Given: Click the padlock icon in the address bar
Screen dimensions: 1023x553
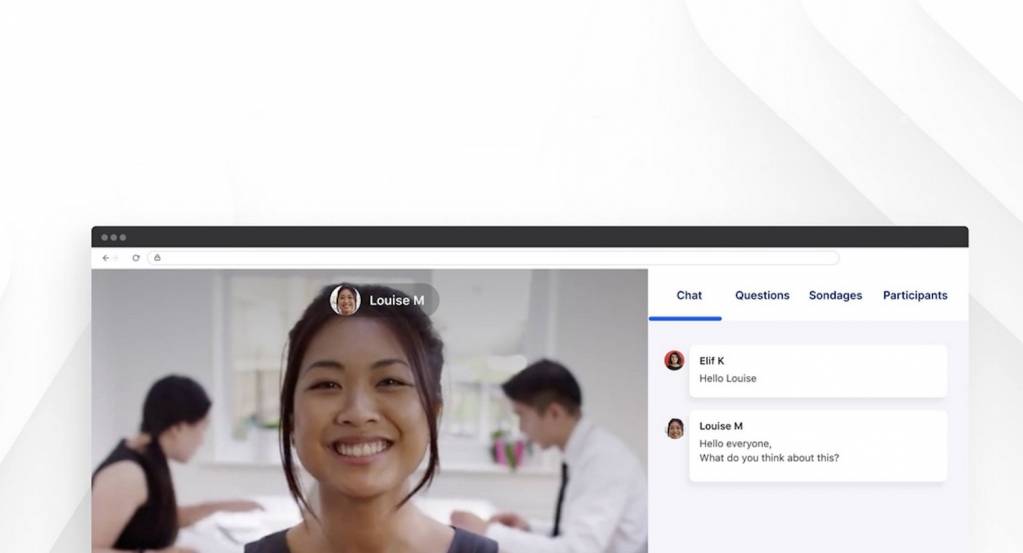Looking at the screenshot, I should click(x=157, y=258).
